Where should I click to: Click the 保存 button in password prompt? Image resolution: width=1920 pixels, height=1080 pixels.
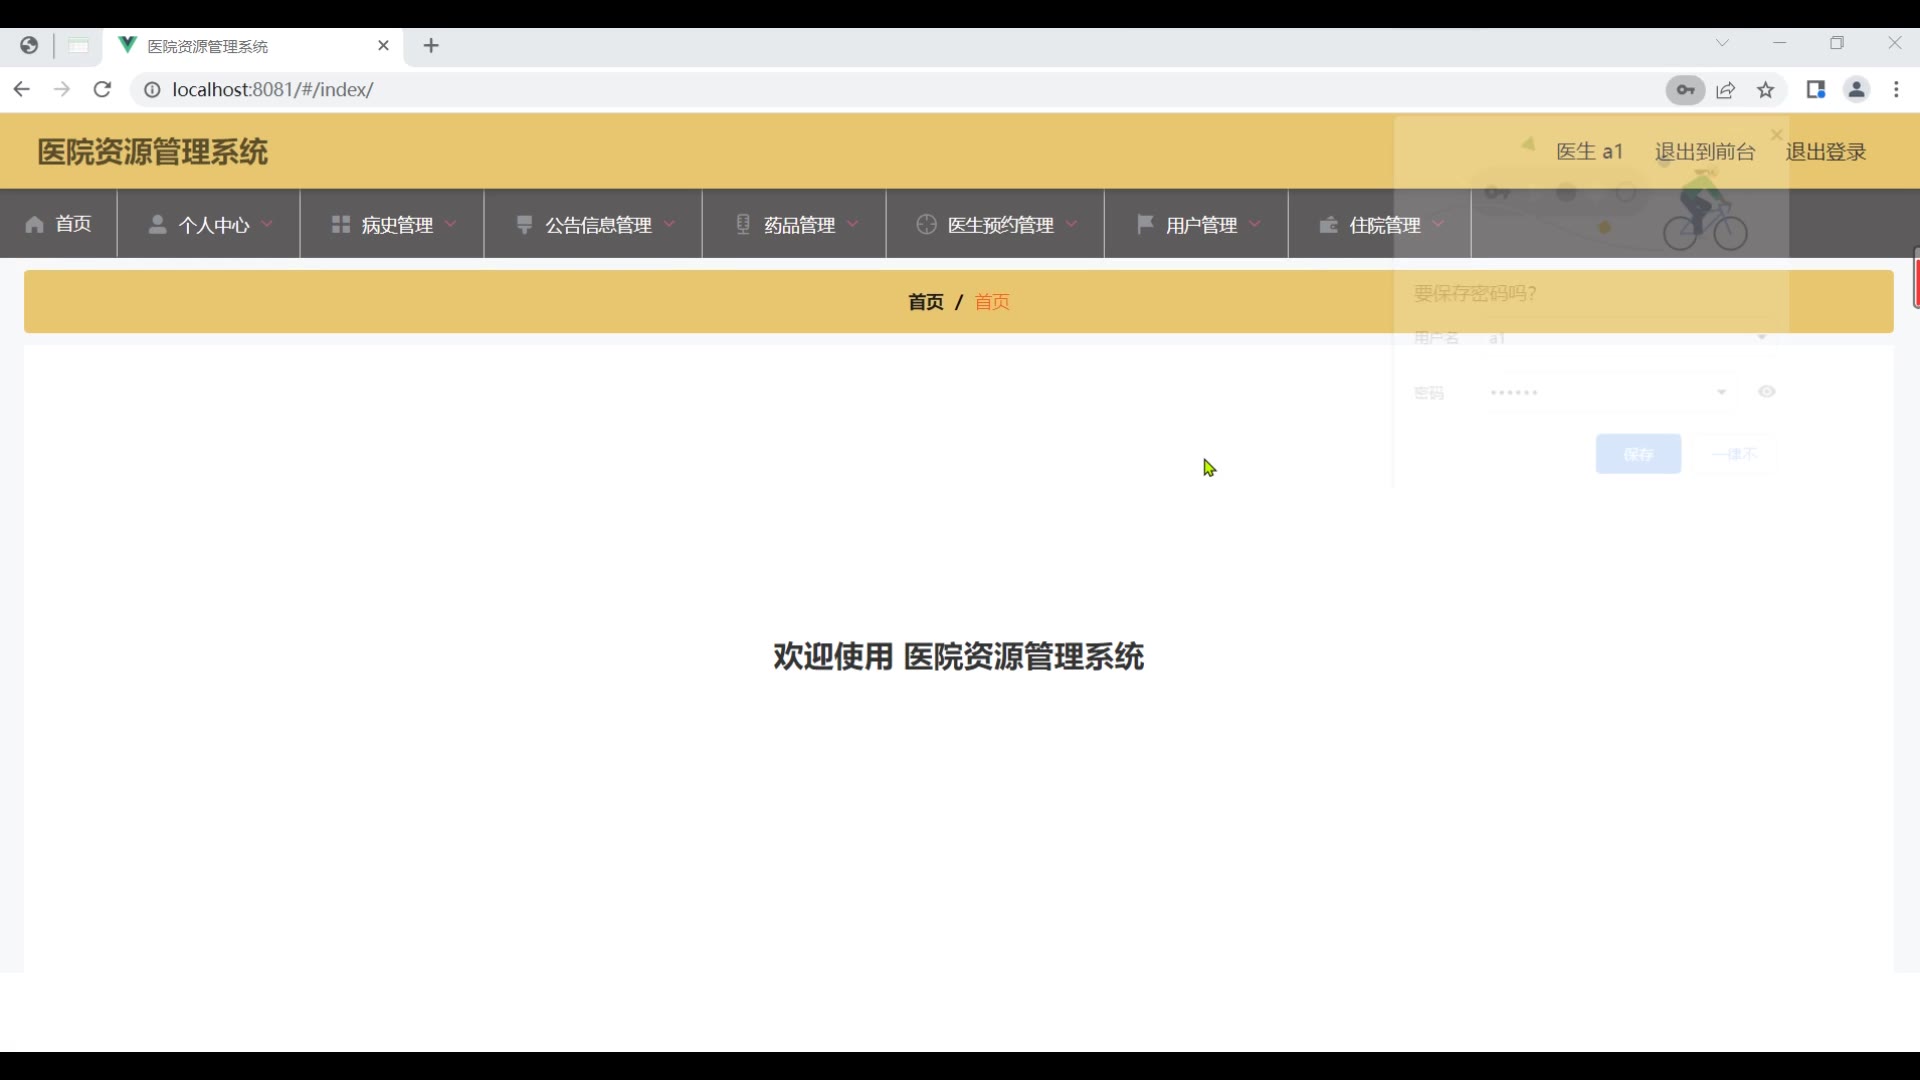click(x=1638, y=454)
